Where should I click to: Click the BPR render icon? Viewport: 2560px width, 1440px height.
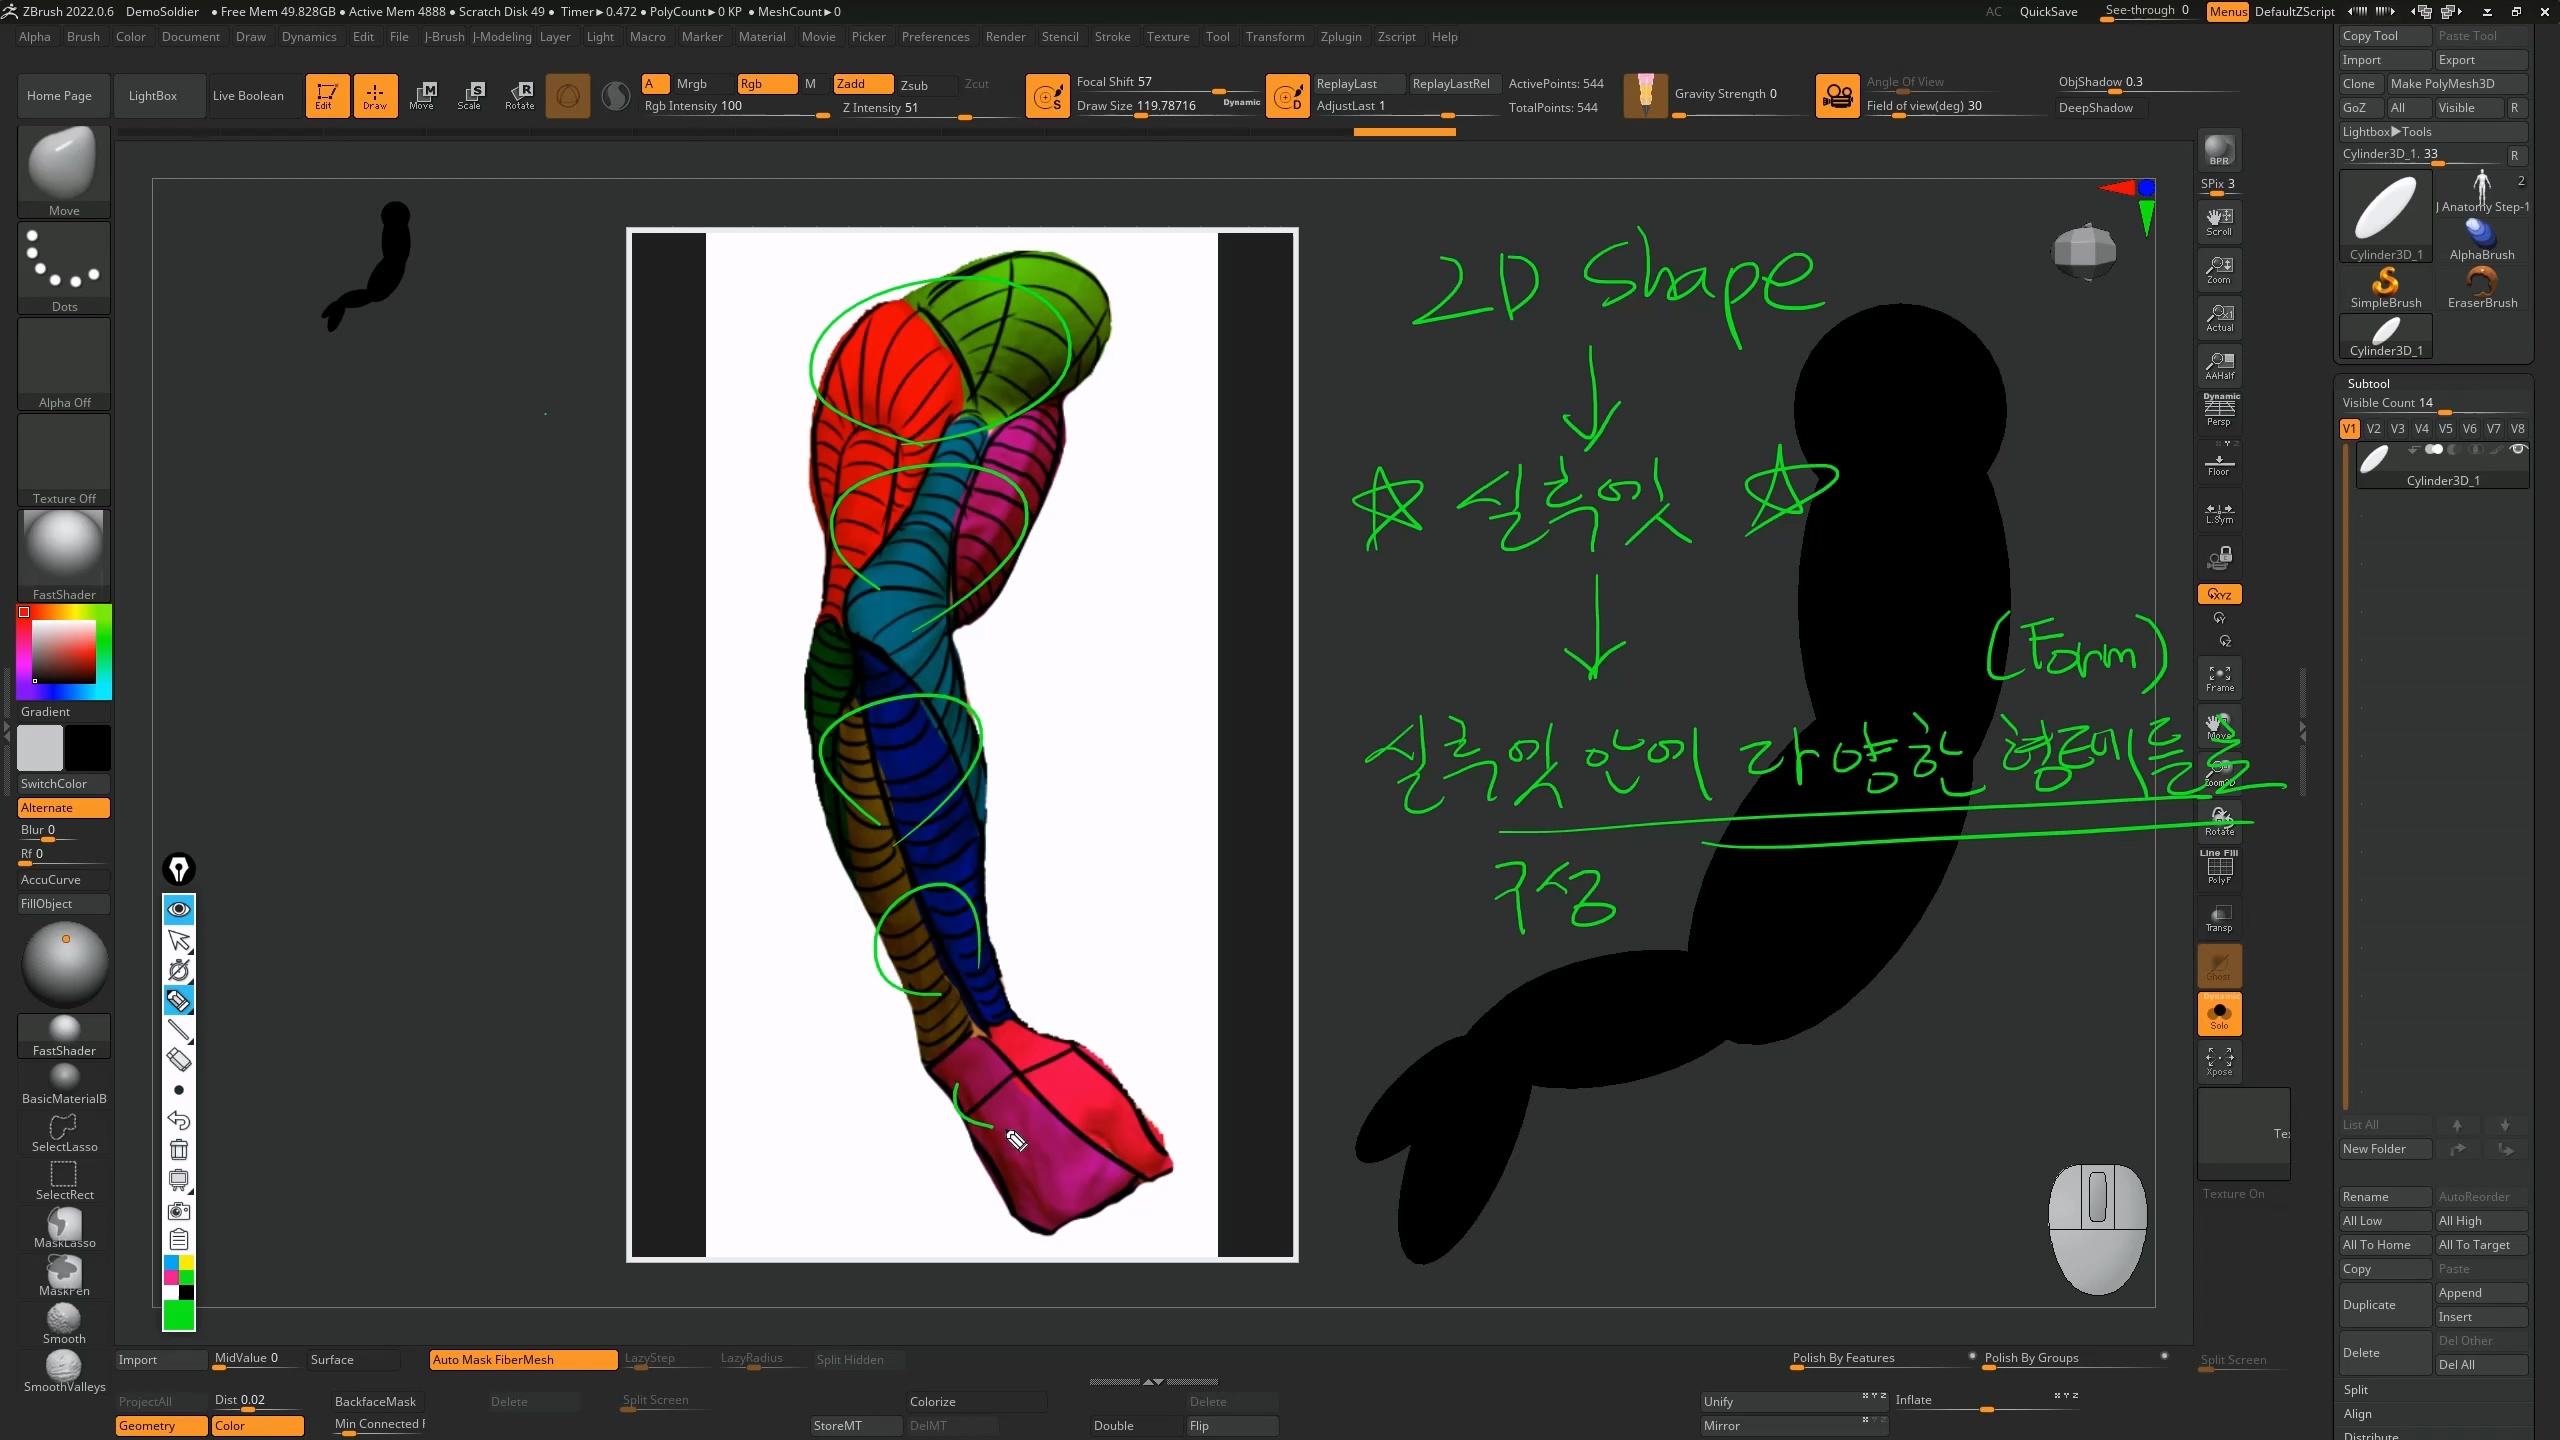coord(2219,150)
